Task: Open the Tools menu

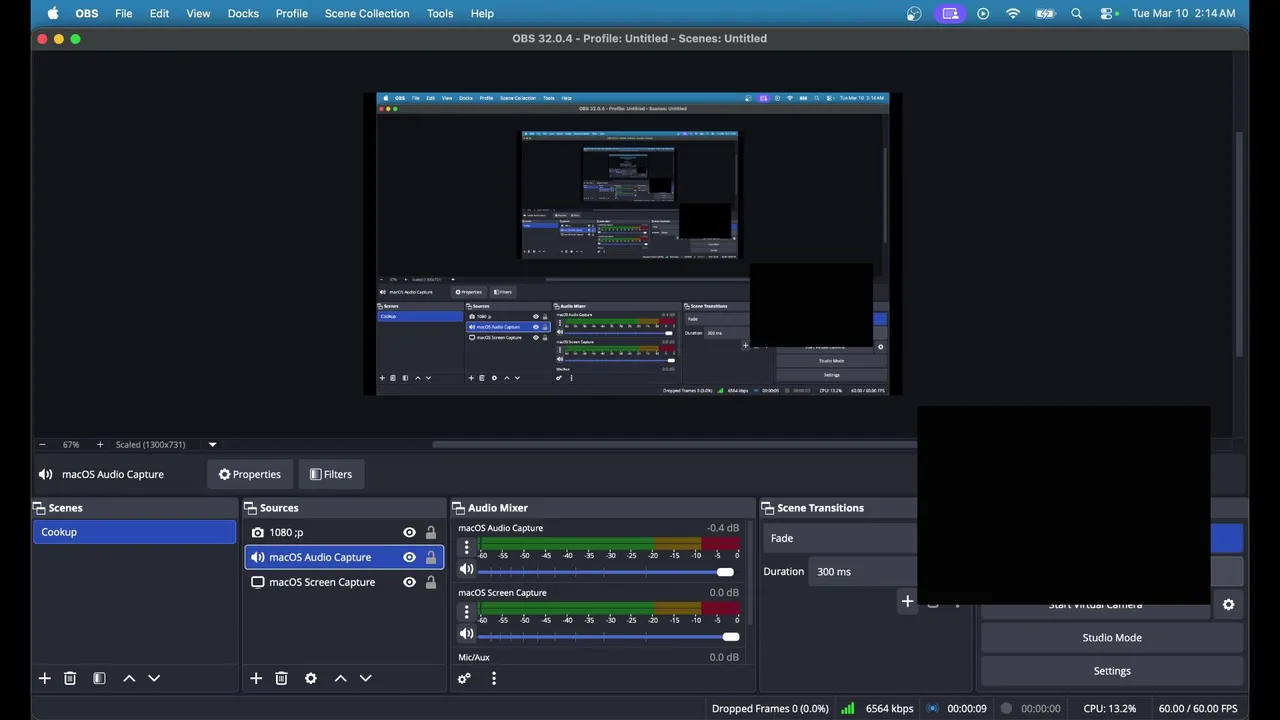Action: 440,13
